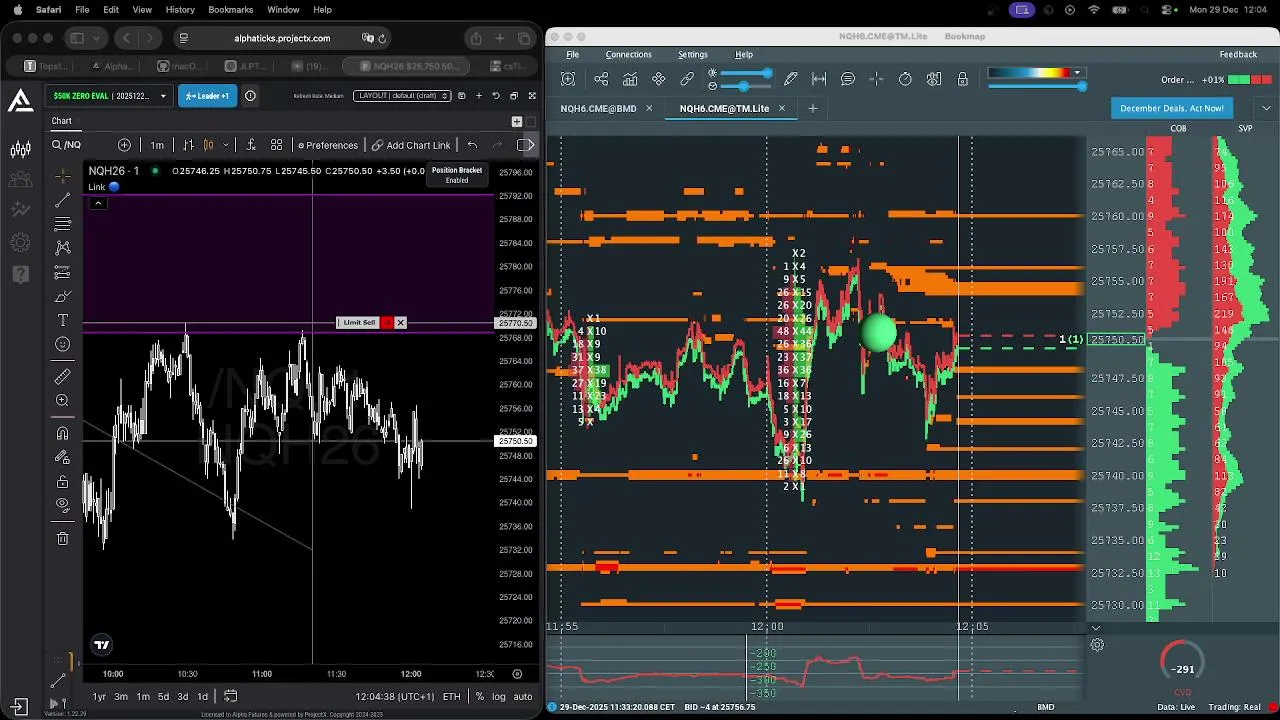
Task: Open Bookmap indicators chart icon
Action: pos(630,79)
